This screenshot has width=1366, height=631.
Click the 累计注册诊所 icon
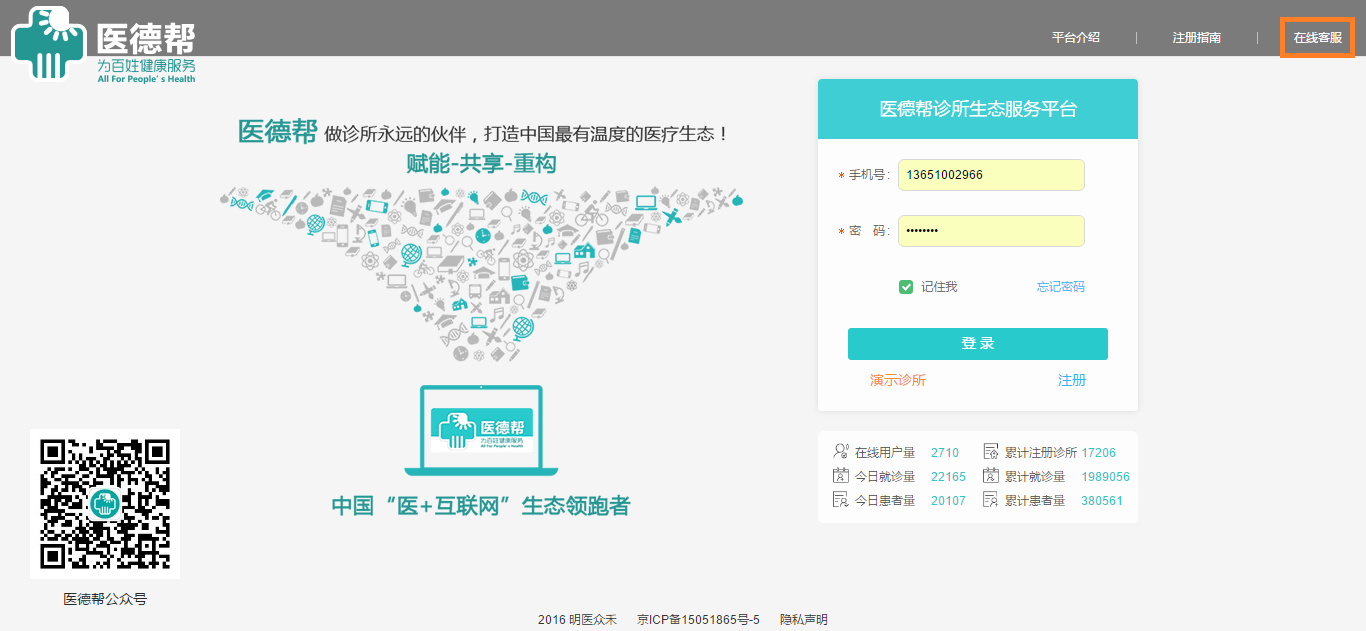click(991, 452)
